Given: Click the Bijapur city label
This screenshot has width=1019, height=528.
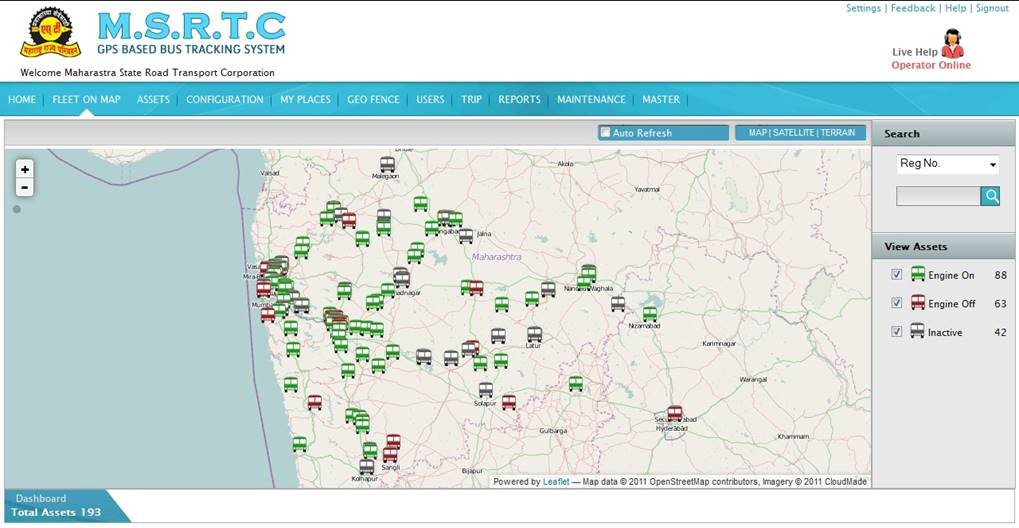Looking at the screenshot, I should (x=472, y=471).
